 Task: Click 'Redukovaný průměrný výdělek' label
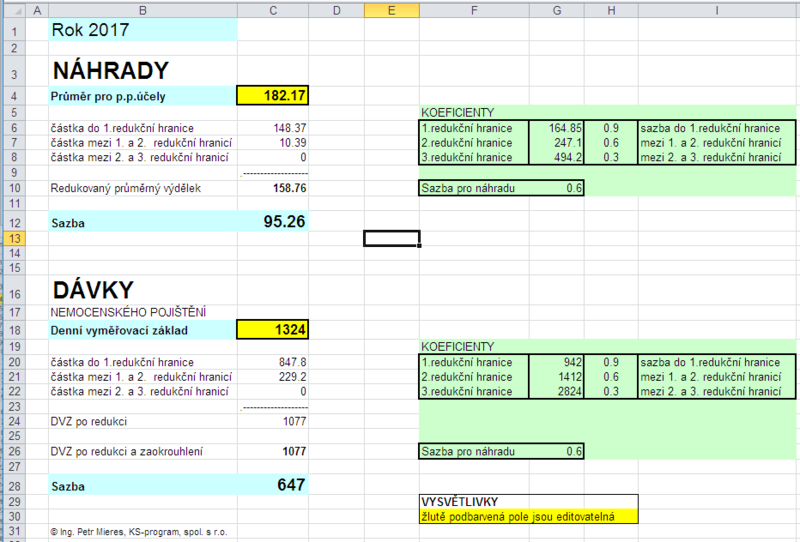143,188
